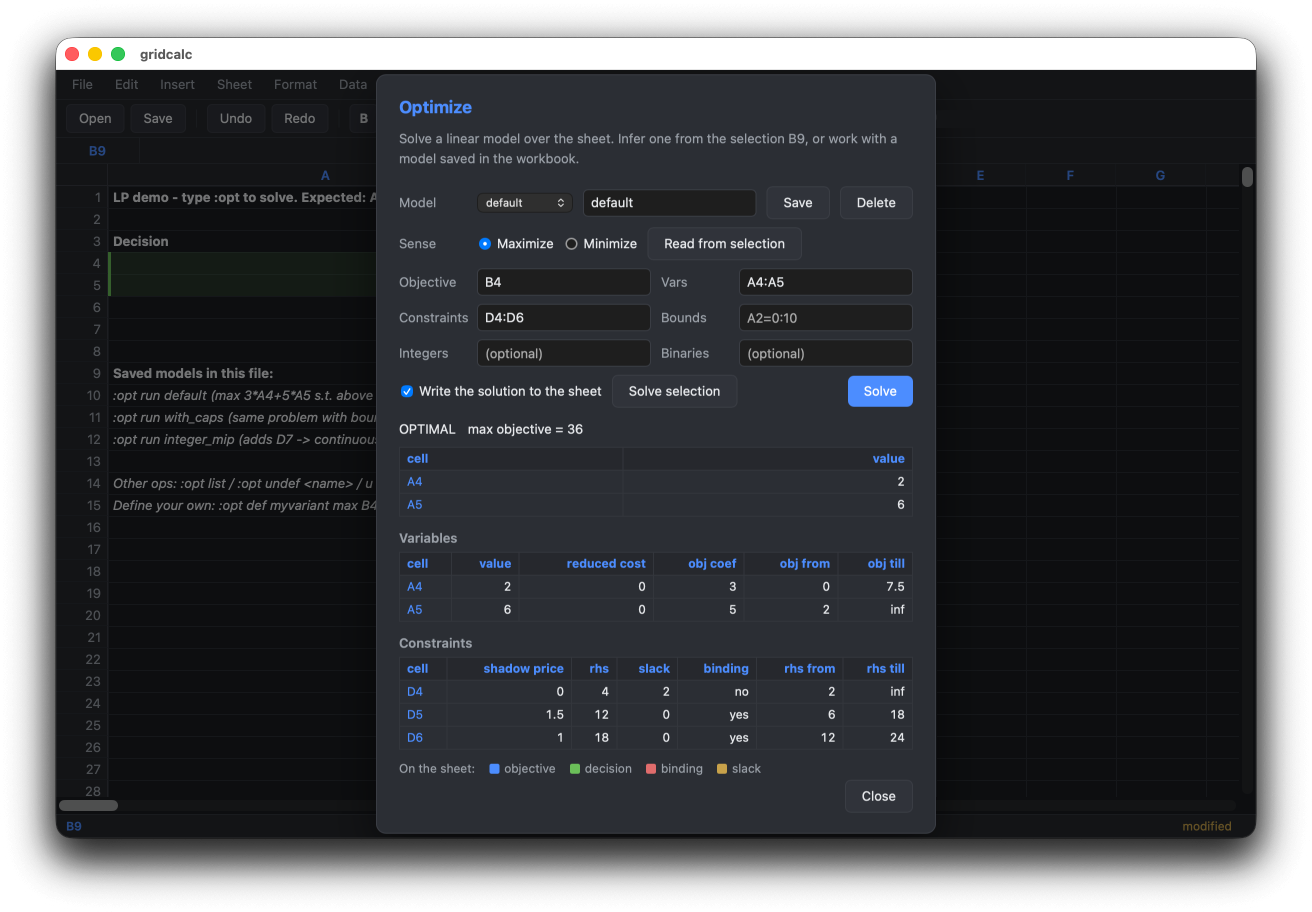Screen dimensions: 1312x912
Task: Click column E header
Action: tap(980, 175)
